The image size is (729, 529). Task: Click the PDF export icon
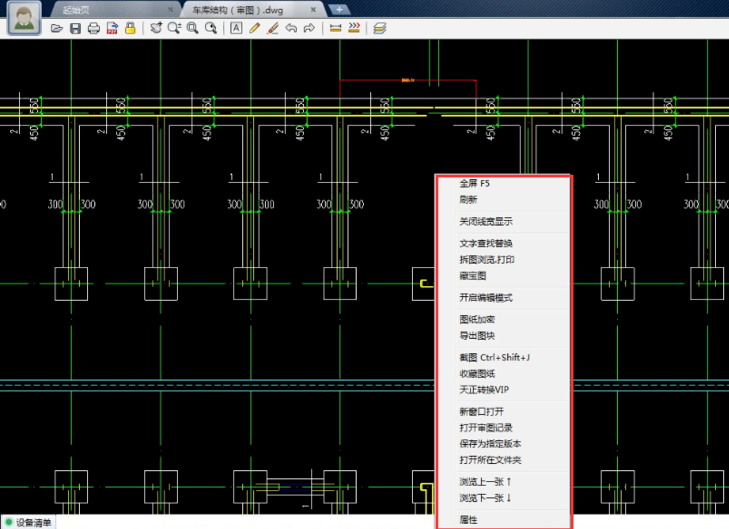111,28
